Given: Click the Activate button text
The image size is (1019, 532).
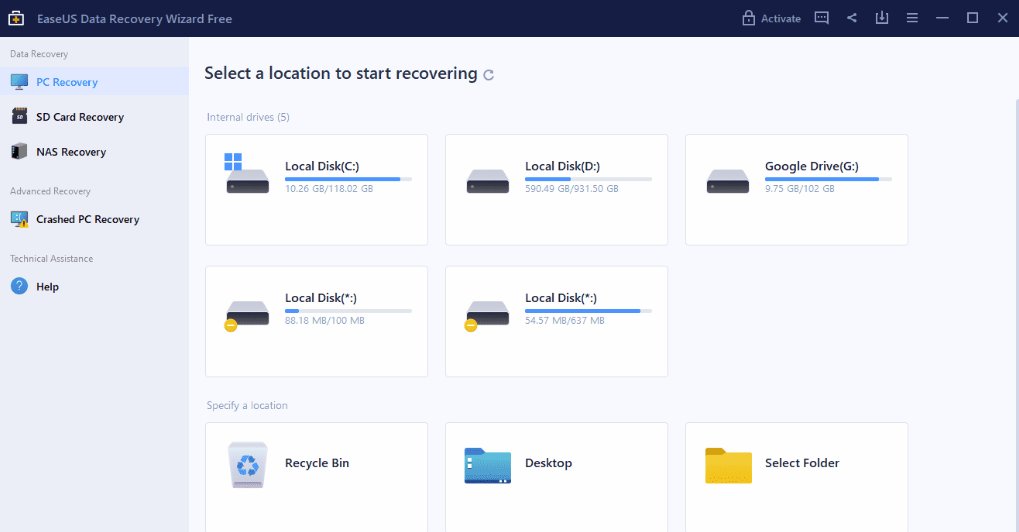Looking at the screenshot, I should 780,19.
